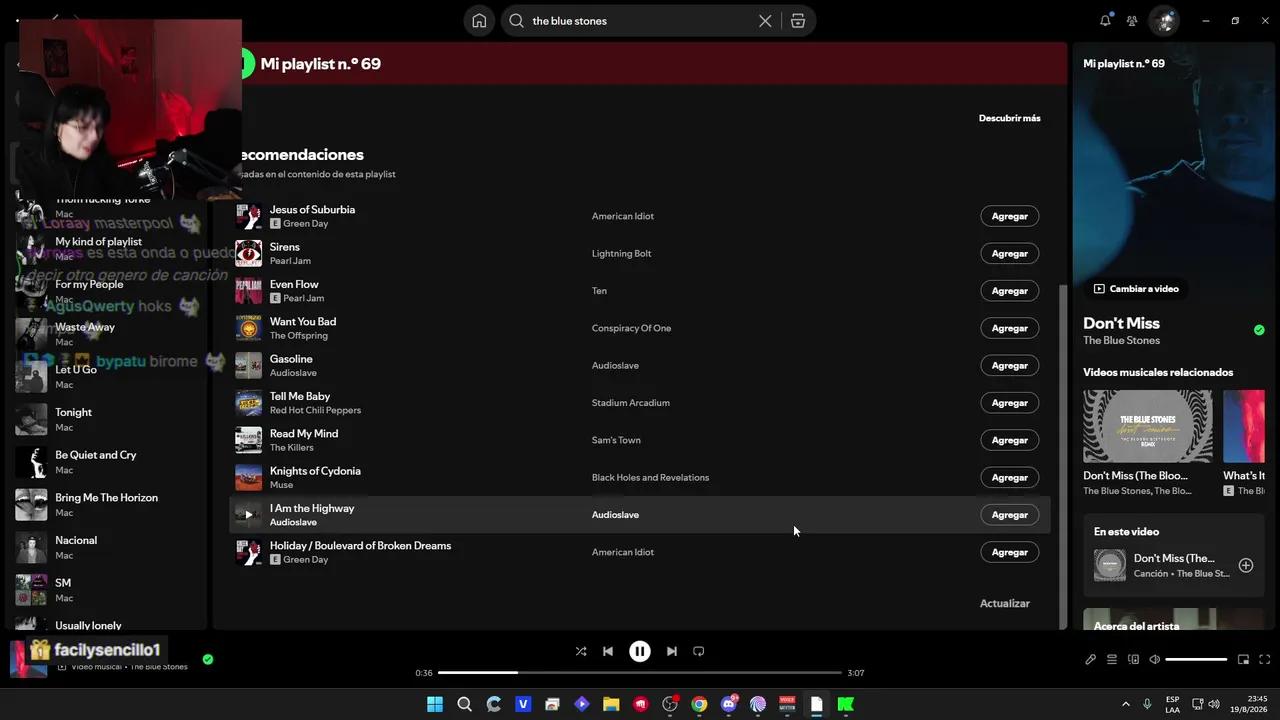Open My kind of playlist in sidebar
The width and height of the screenshot is (1280, 720).
[x=110, y=248]
